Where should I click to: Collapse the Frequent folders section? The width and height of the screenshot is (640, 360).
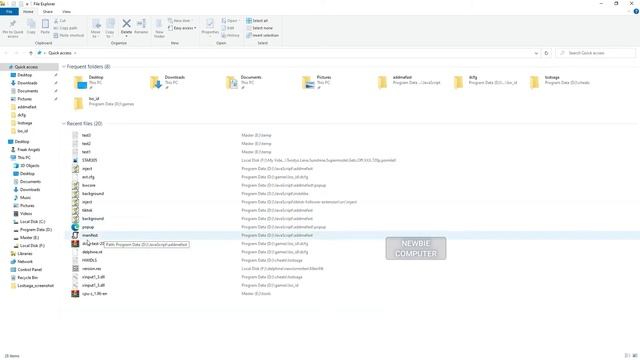pos(64,67)
